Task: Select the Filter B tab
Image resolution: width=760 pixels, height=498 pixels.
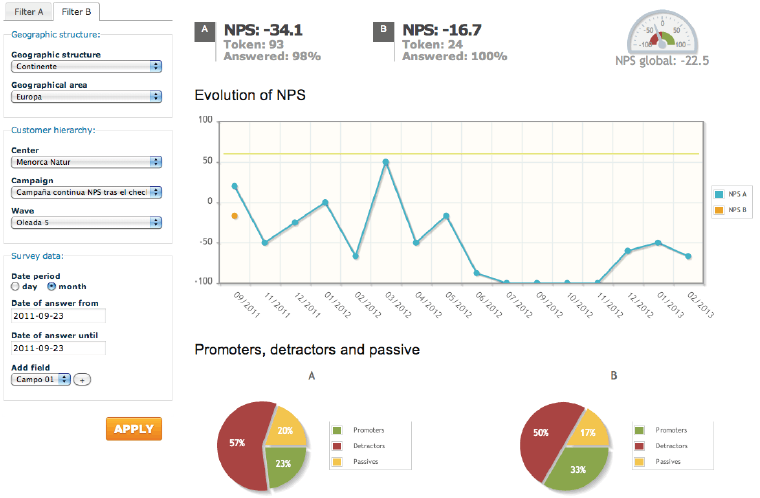Action: 76,12
